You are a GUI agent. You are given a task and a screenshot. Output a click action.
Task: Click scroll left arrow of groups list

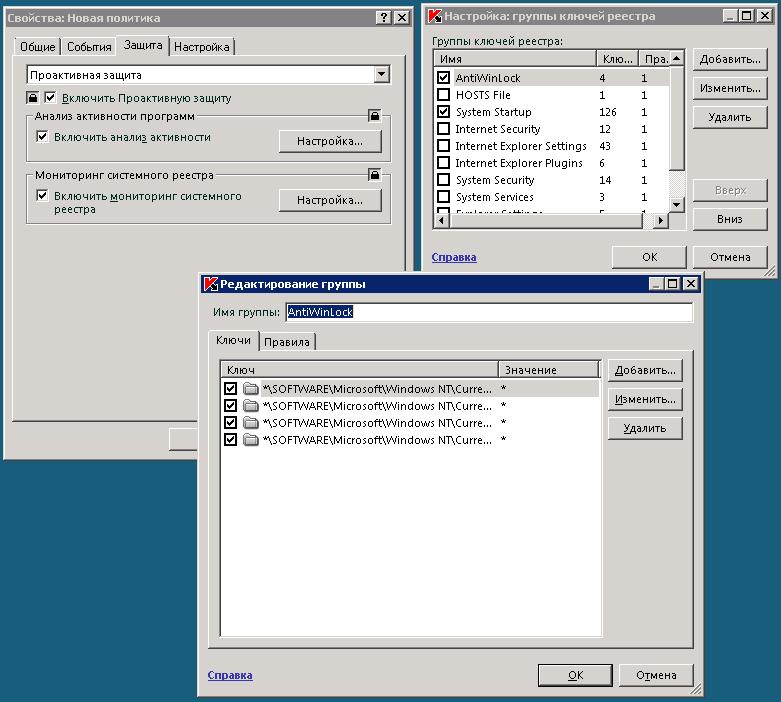pos(441,220)
